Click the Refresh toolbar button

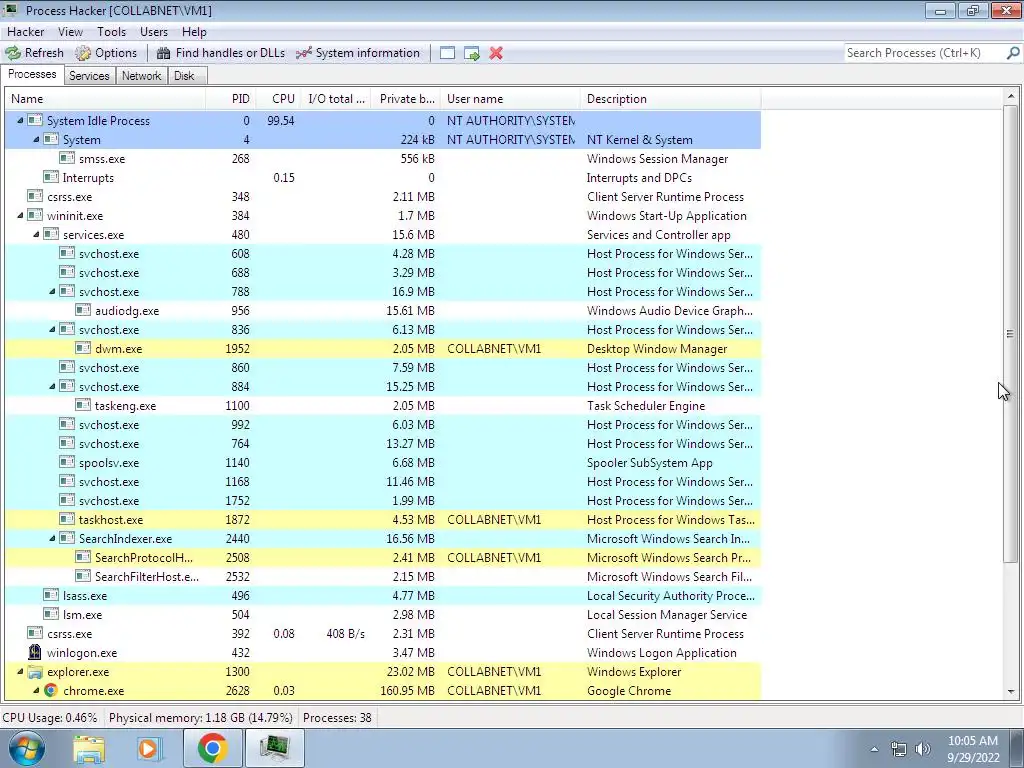pyautogui.click(x=35, y=53)
